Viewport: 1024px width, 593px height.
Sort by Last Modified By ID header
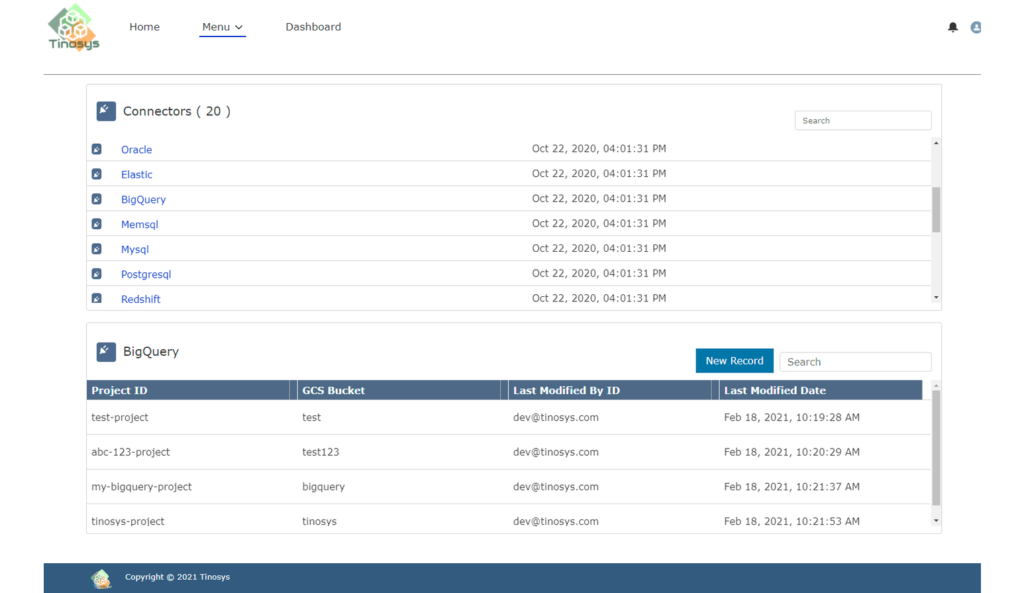pos(566,390)
